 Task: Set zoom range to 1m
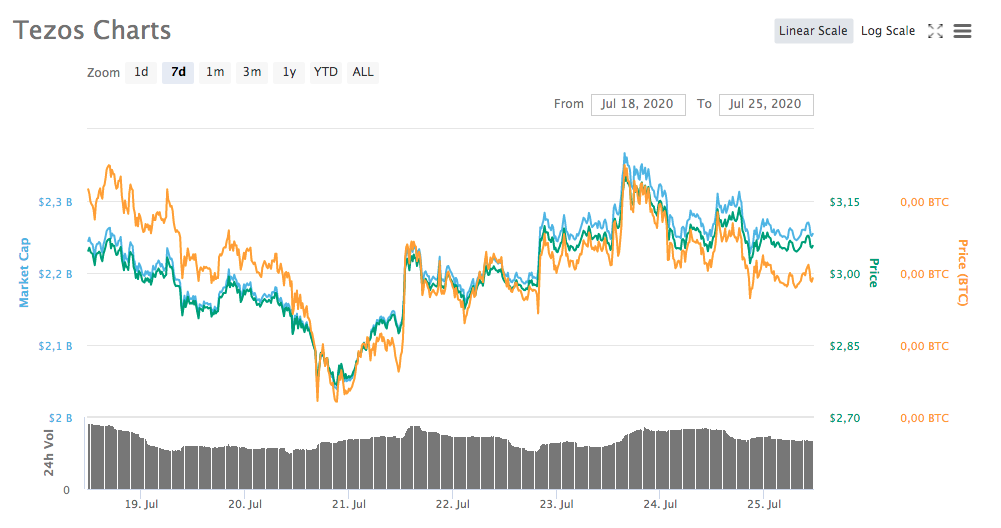[215, 72]
